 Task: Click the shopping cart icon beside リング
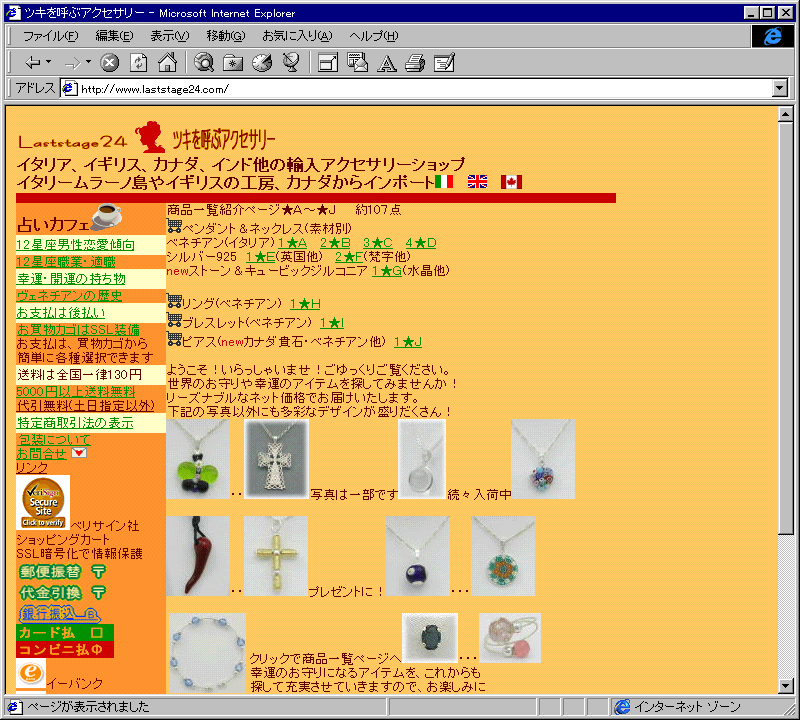click(174, 301)
